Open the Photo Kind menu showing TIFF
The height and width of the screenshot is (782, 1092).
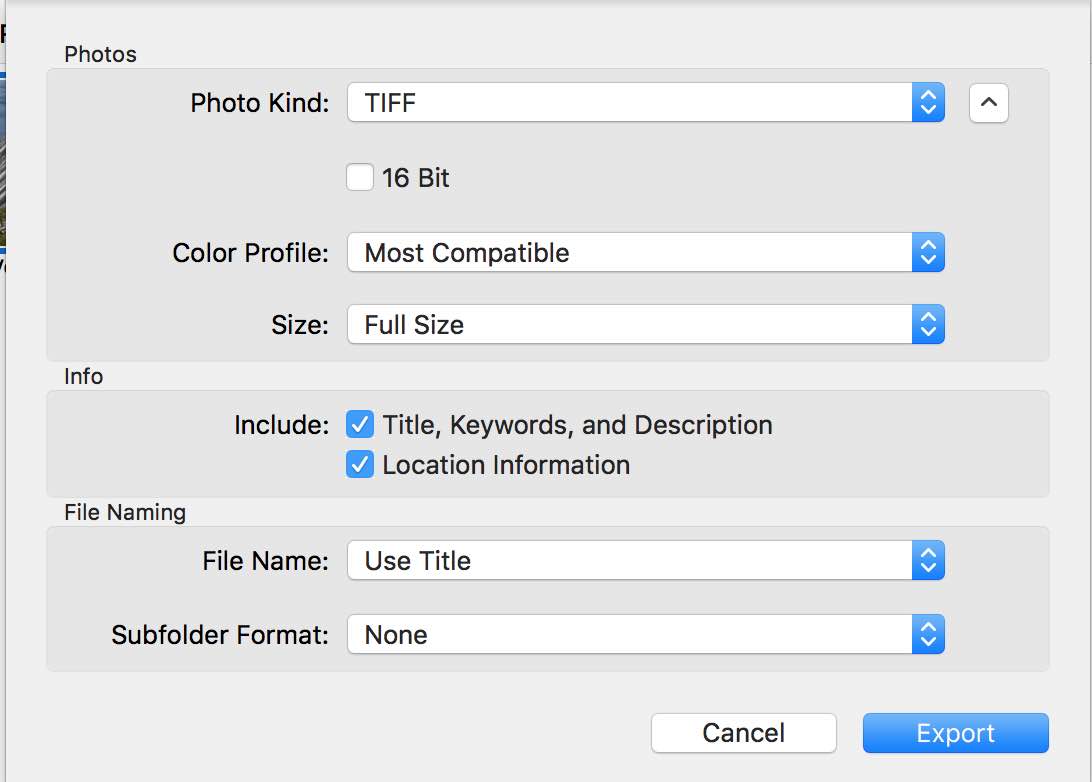(630, 103)
